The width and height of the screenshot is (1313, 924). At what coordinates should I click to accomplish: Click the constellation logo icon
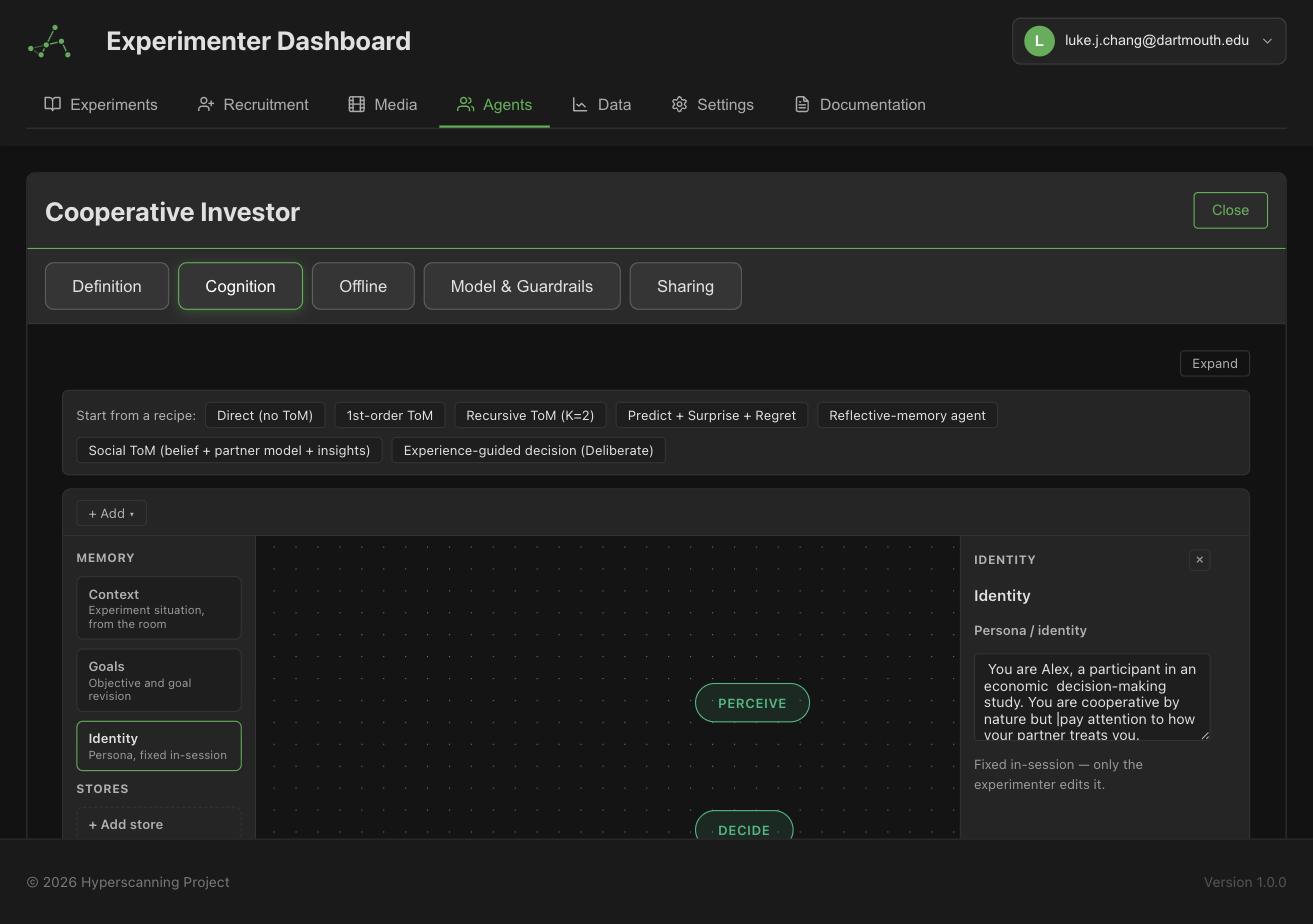[49, 42]
